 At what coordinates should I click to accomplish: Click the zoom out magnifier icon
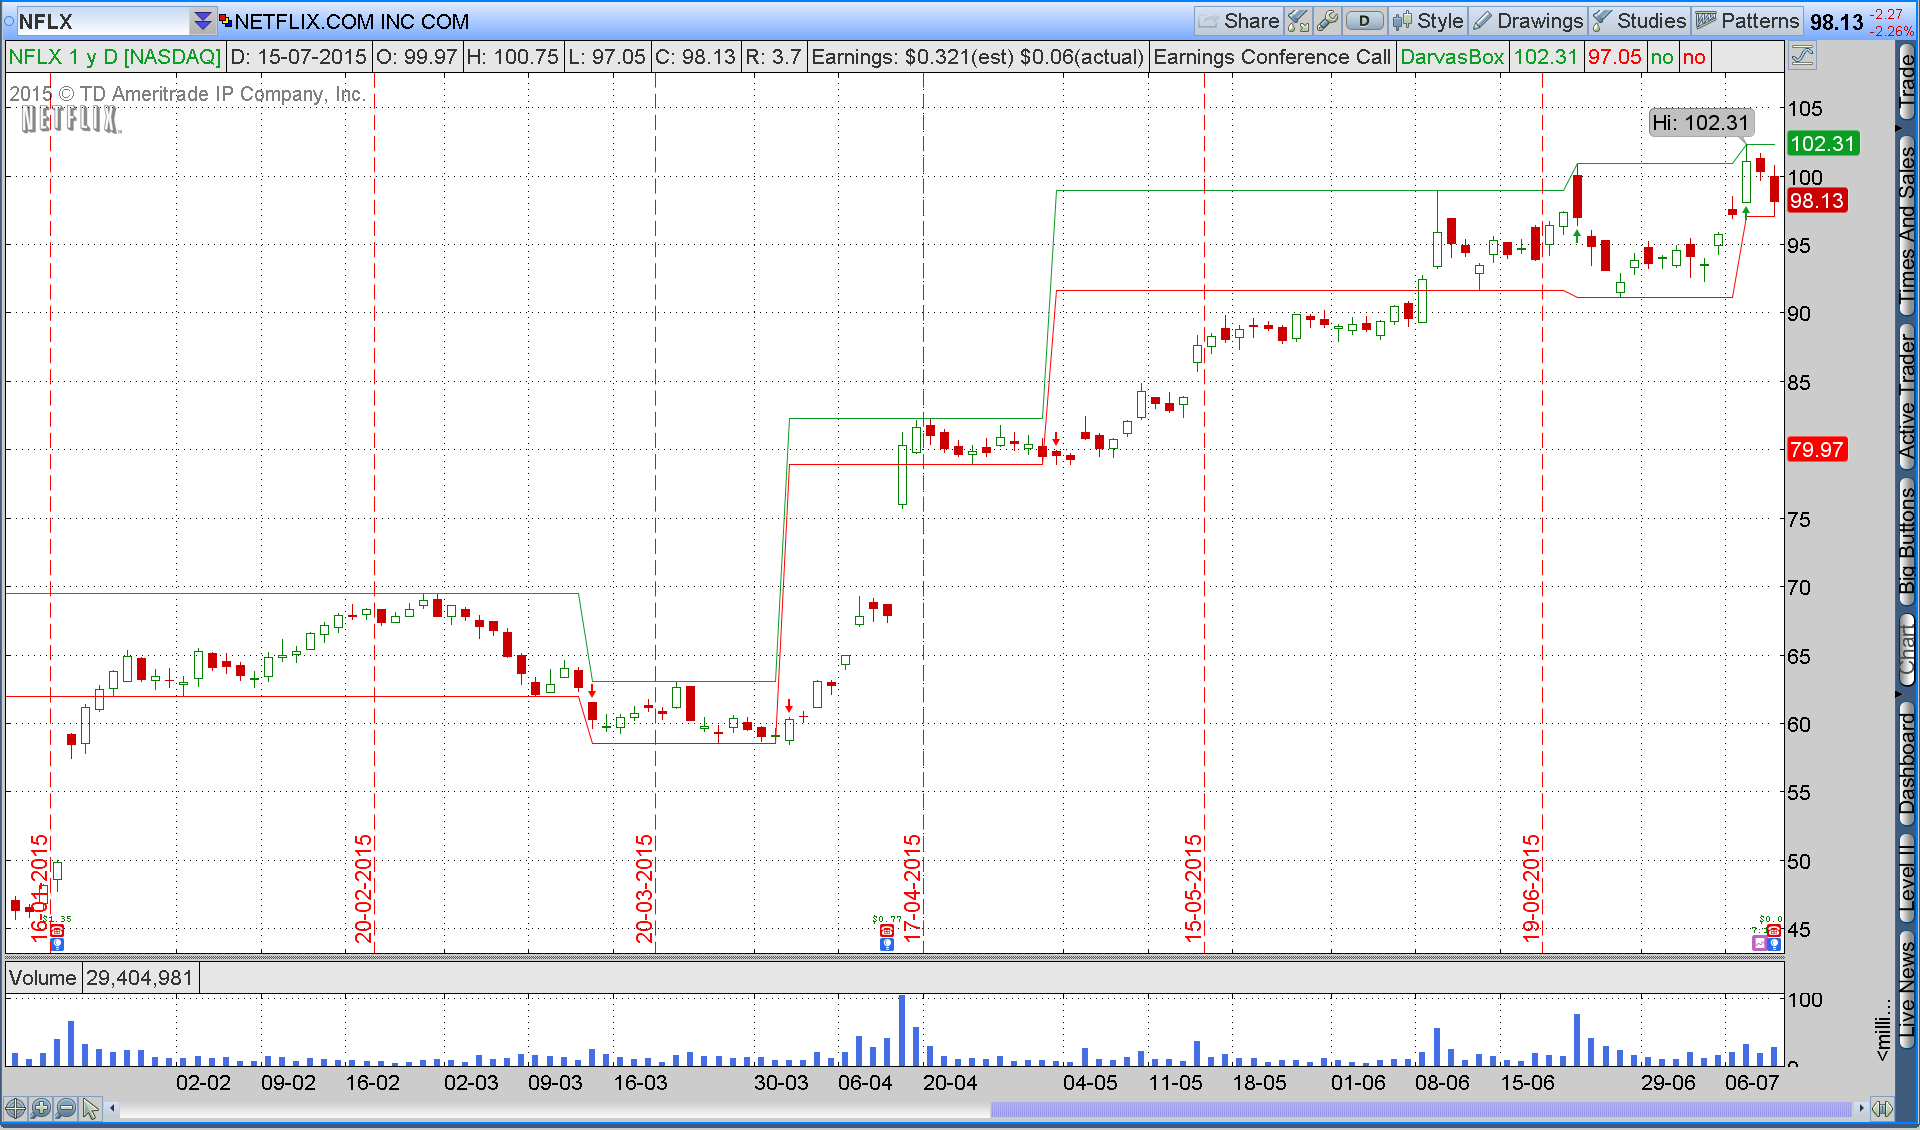point(66,1108)
